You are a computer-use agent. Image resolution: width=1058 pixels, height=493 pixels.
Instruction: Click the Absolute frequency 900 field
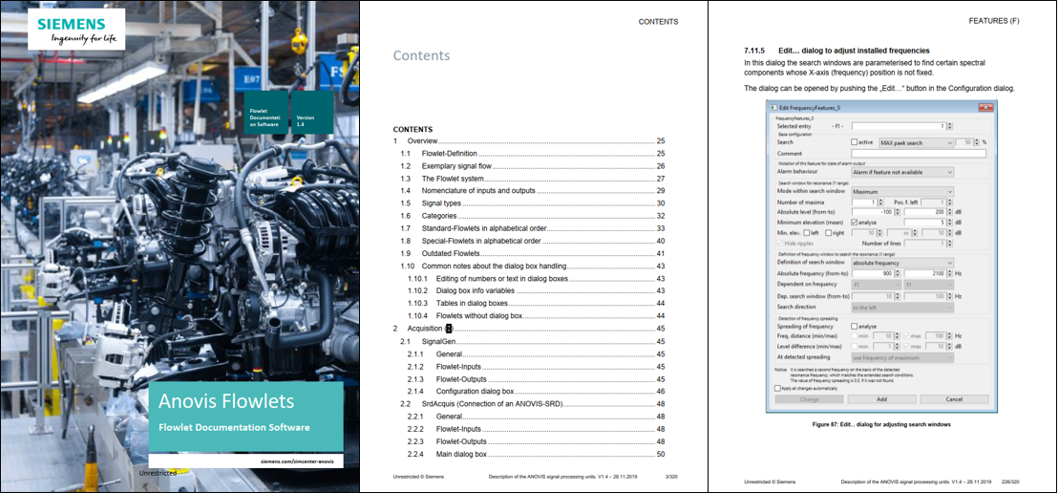pos(873,273)
